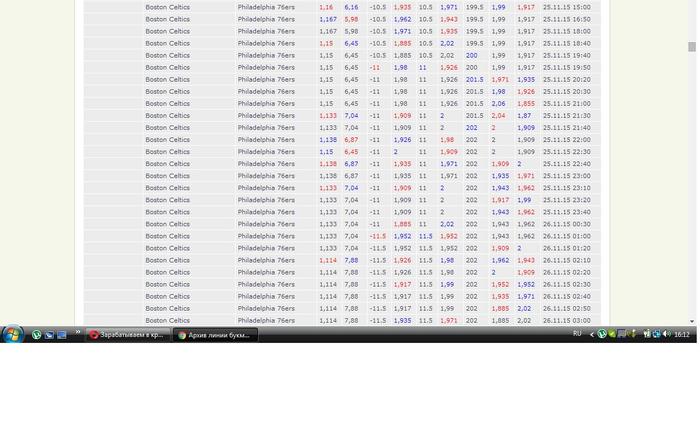Select the timestamp 26.11.15 01:20
This screenshot has height=447, width=700.
click(x=567, y=248)
